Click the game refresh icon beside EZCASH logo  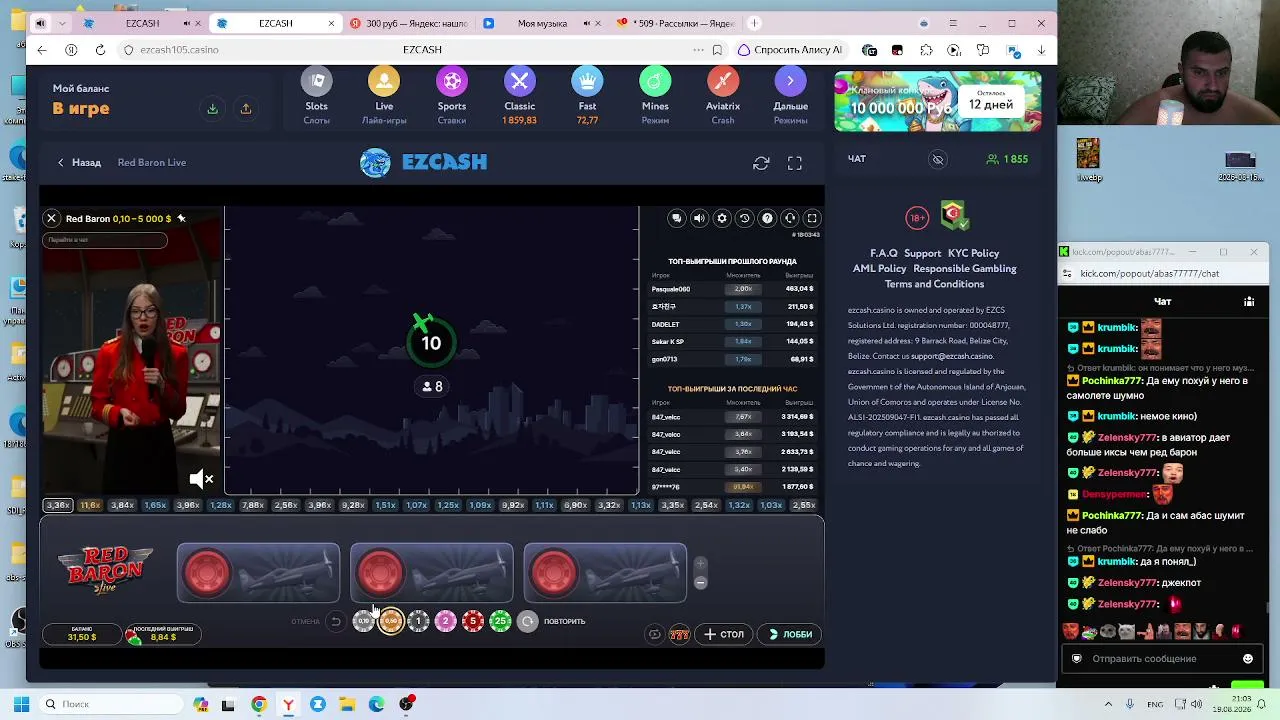[x=761, y=163]
